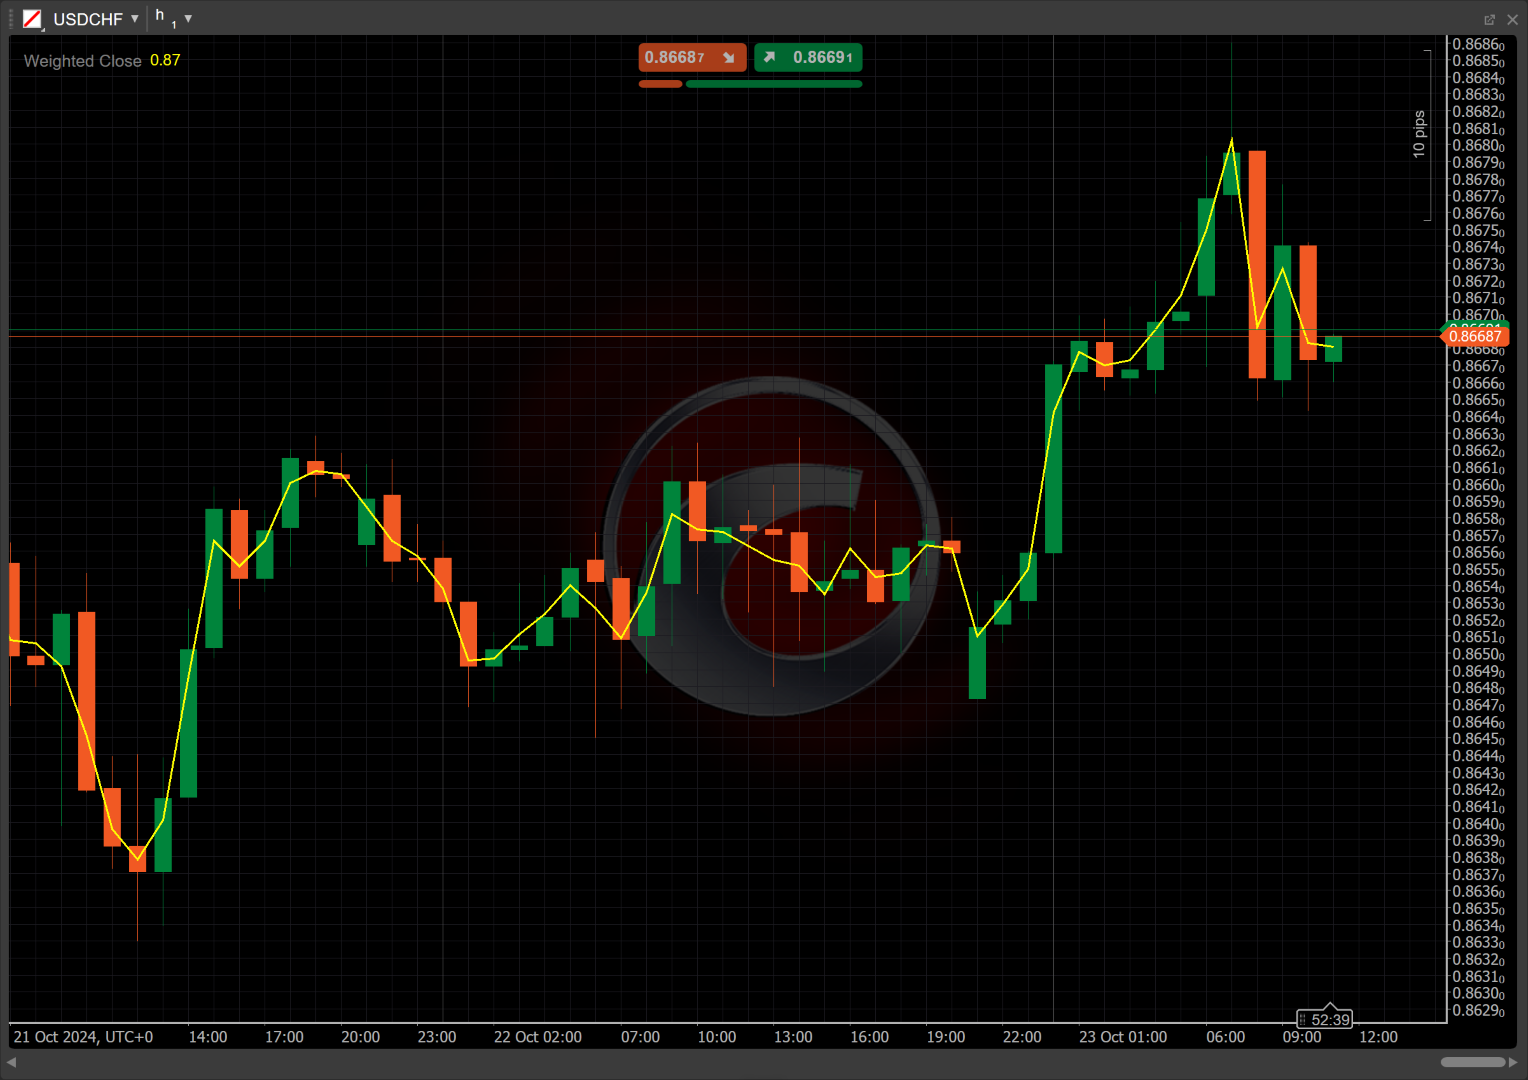Expand the h1 timeframe dropdown
Screen dimensions: 1528x1080
point(188,19)
